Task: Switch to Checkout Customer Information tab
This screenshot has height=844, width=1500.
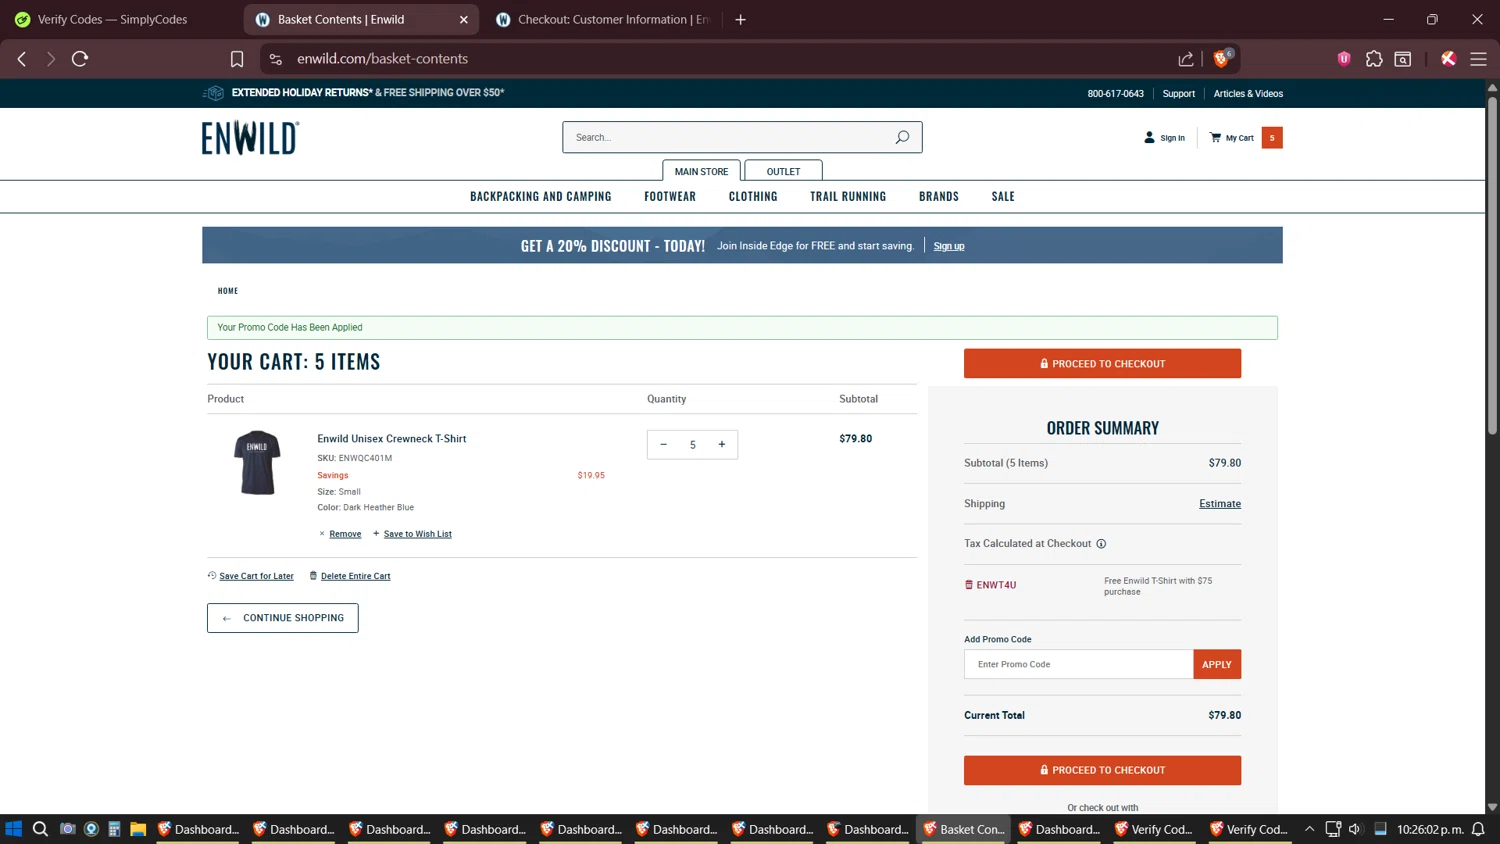Action: [x=604, y=19]
